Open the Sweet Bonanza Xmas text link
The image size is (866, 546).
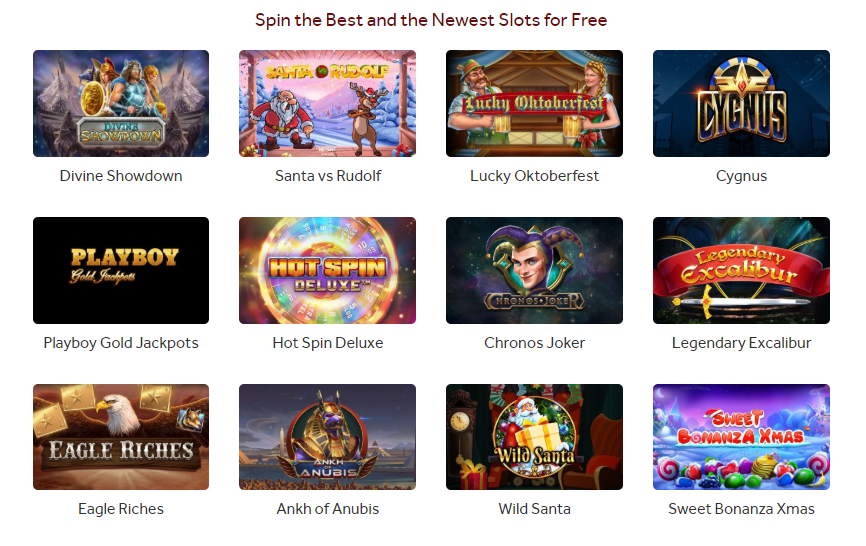click(x=741, y=508)
